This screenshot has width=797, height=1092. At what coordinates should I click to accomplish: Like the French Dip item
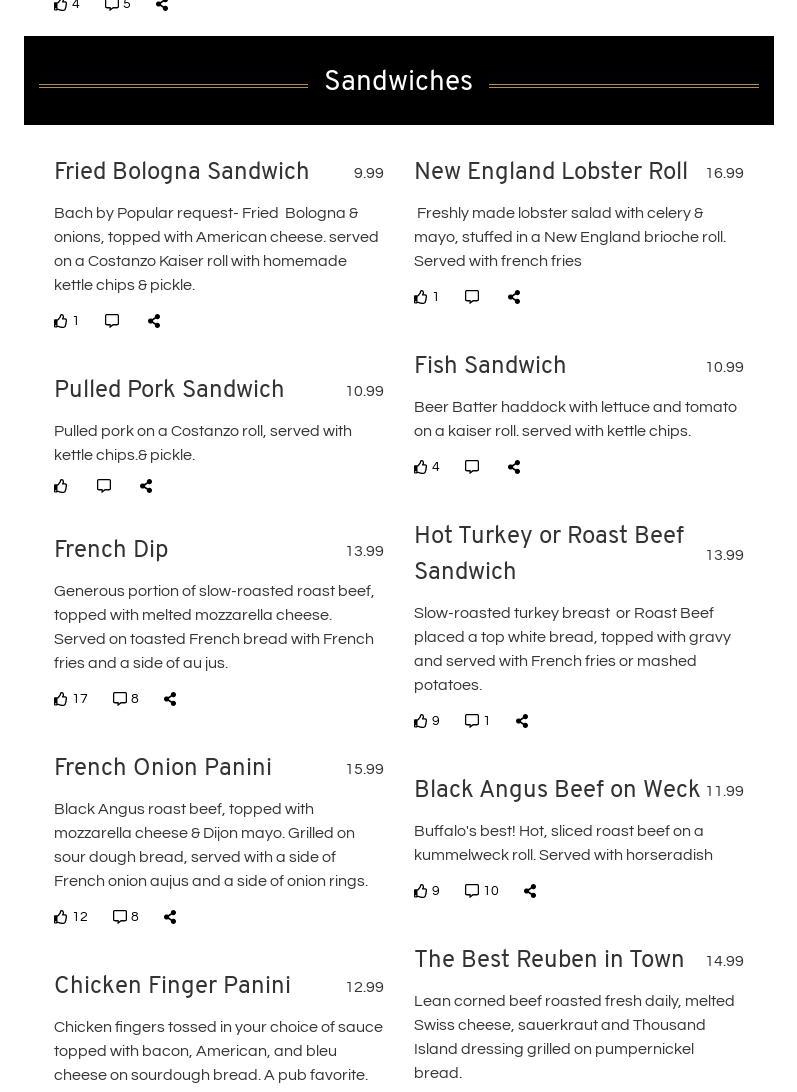61,699
